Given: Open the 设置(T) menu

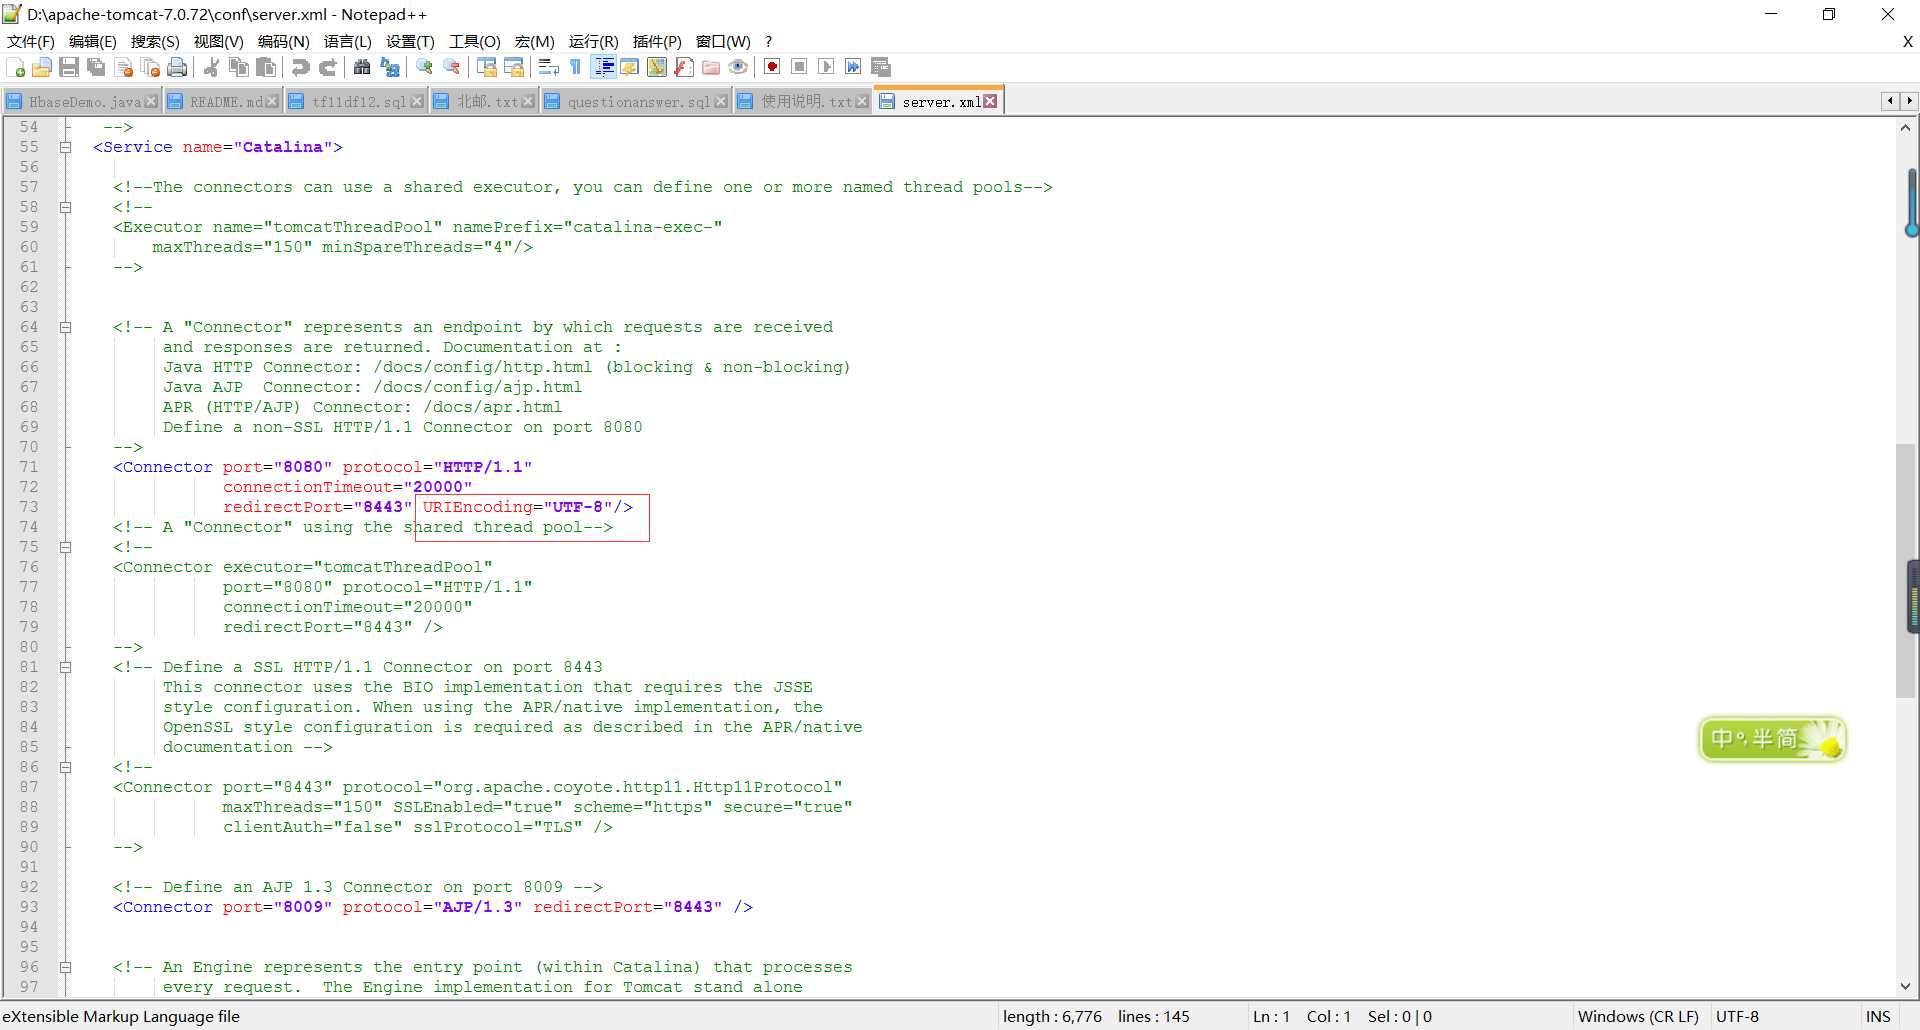Looking at the screenshot, I should tap(410, 41).
